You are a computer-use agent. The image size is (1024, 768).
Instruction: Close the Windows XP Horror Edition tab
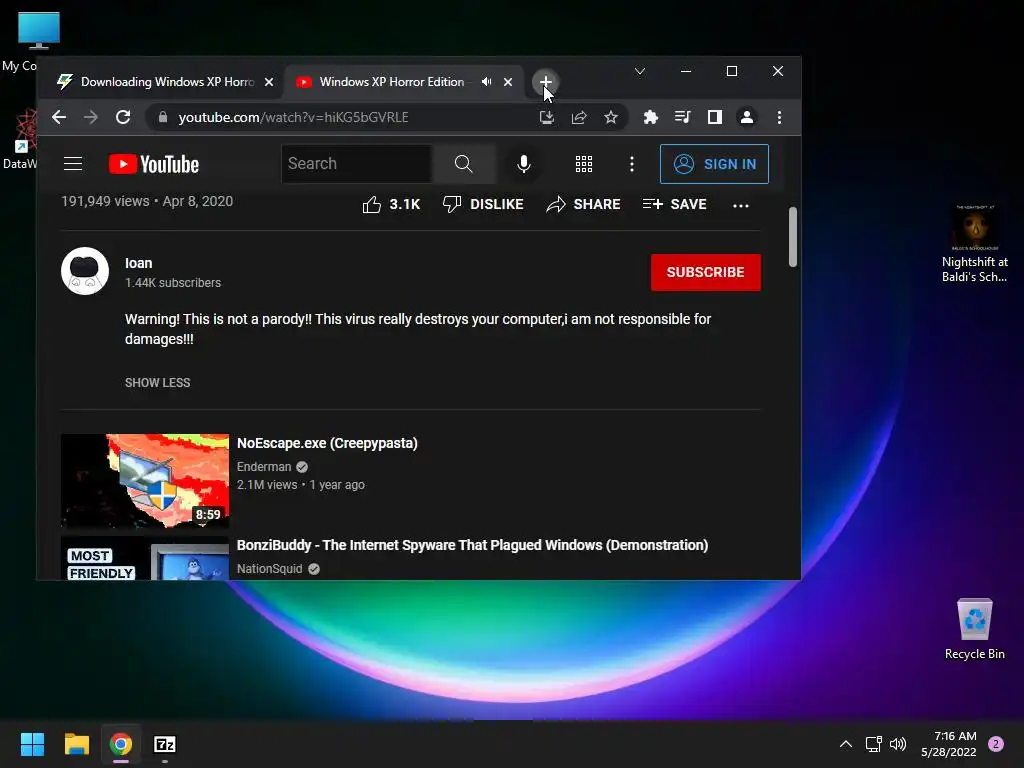pos(508,82)
